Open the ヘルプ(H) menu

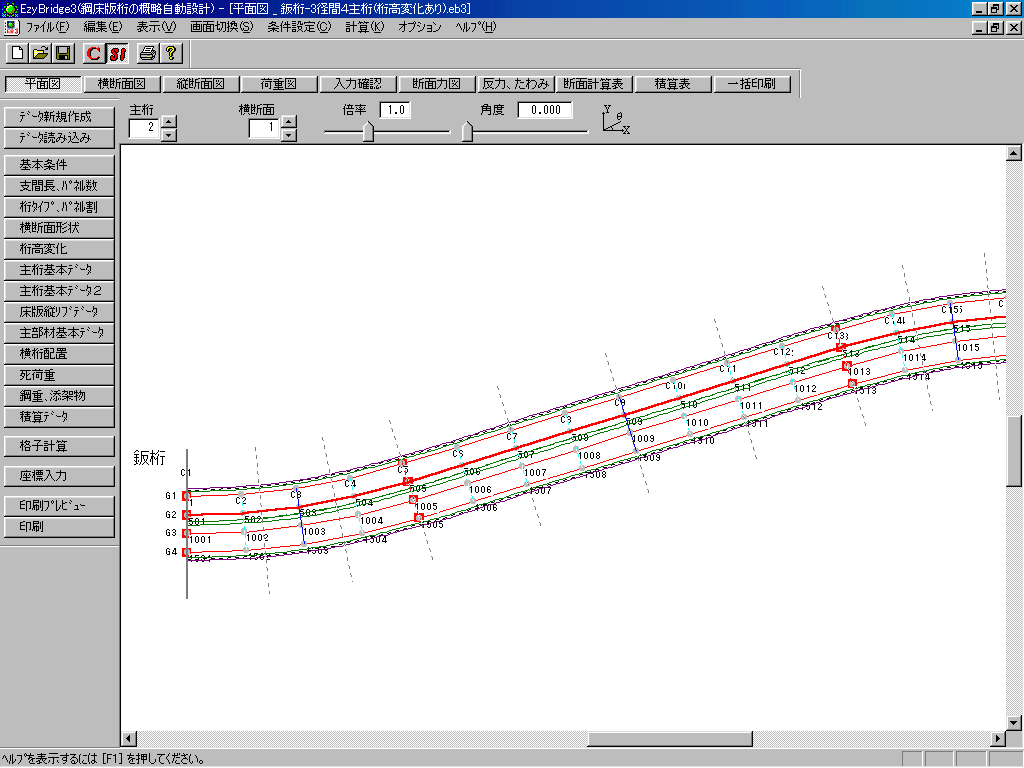[475, 27]
